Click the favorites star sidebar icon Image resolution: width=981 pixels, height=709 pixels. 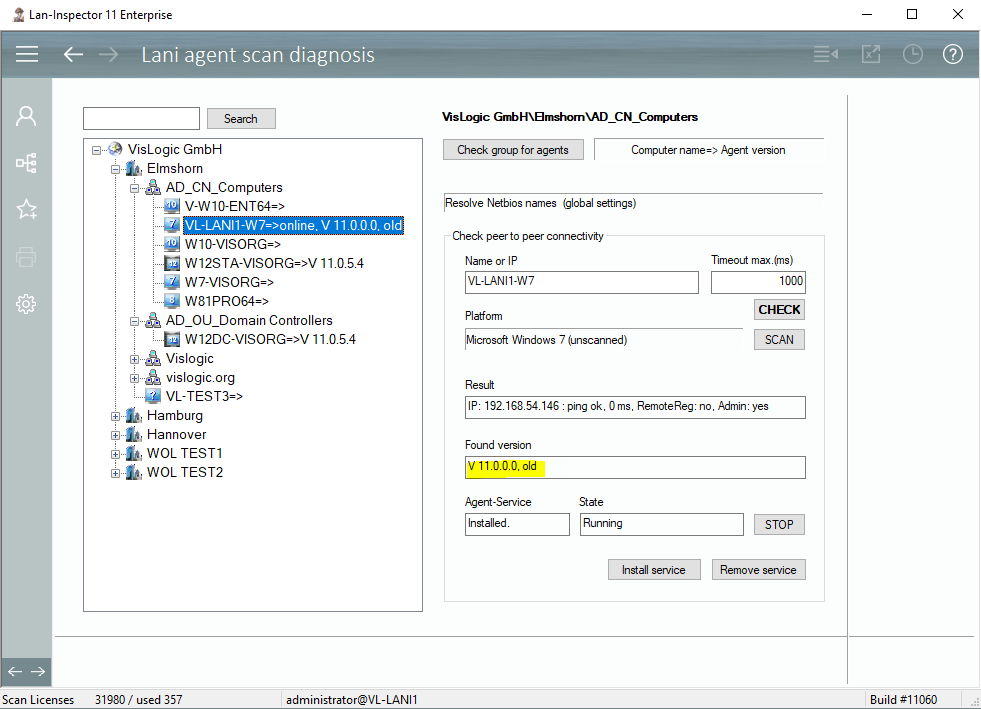click(x=26, y=209)
